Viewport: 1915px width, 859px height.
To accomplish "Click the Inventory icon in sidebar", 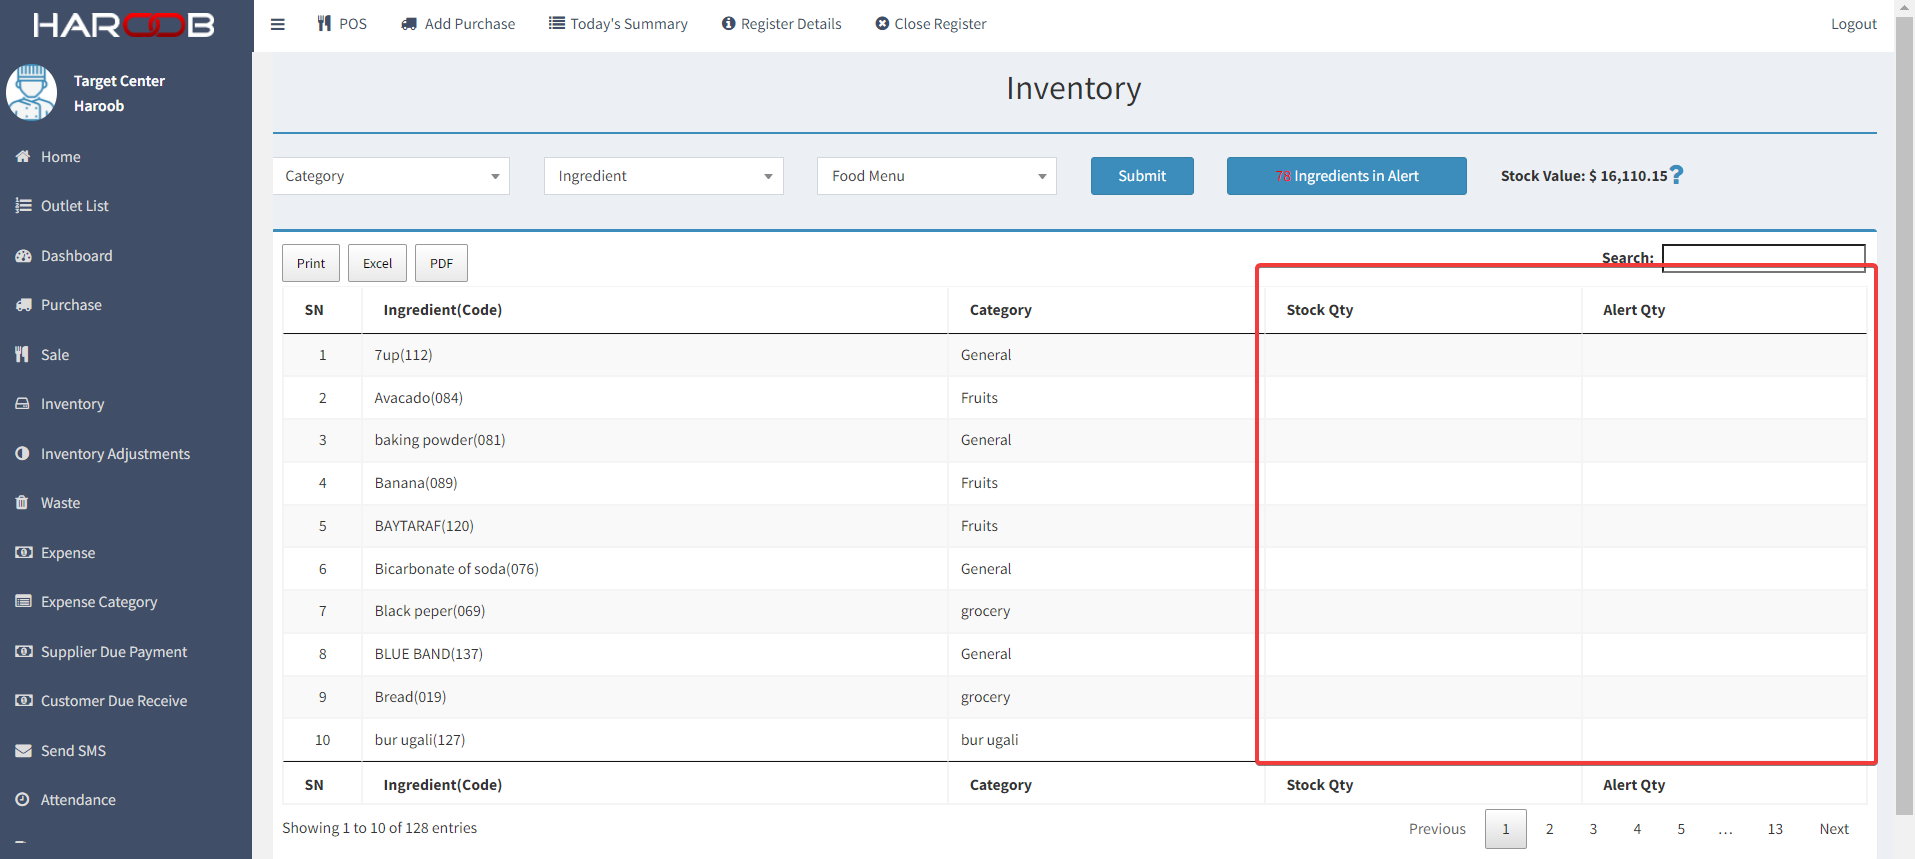I will click(22, 404).
